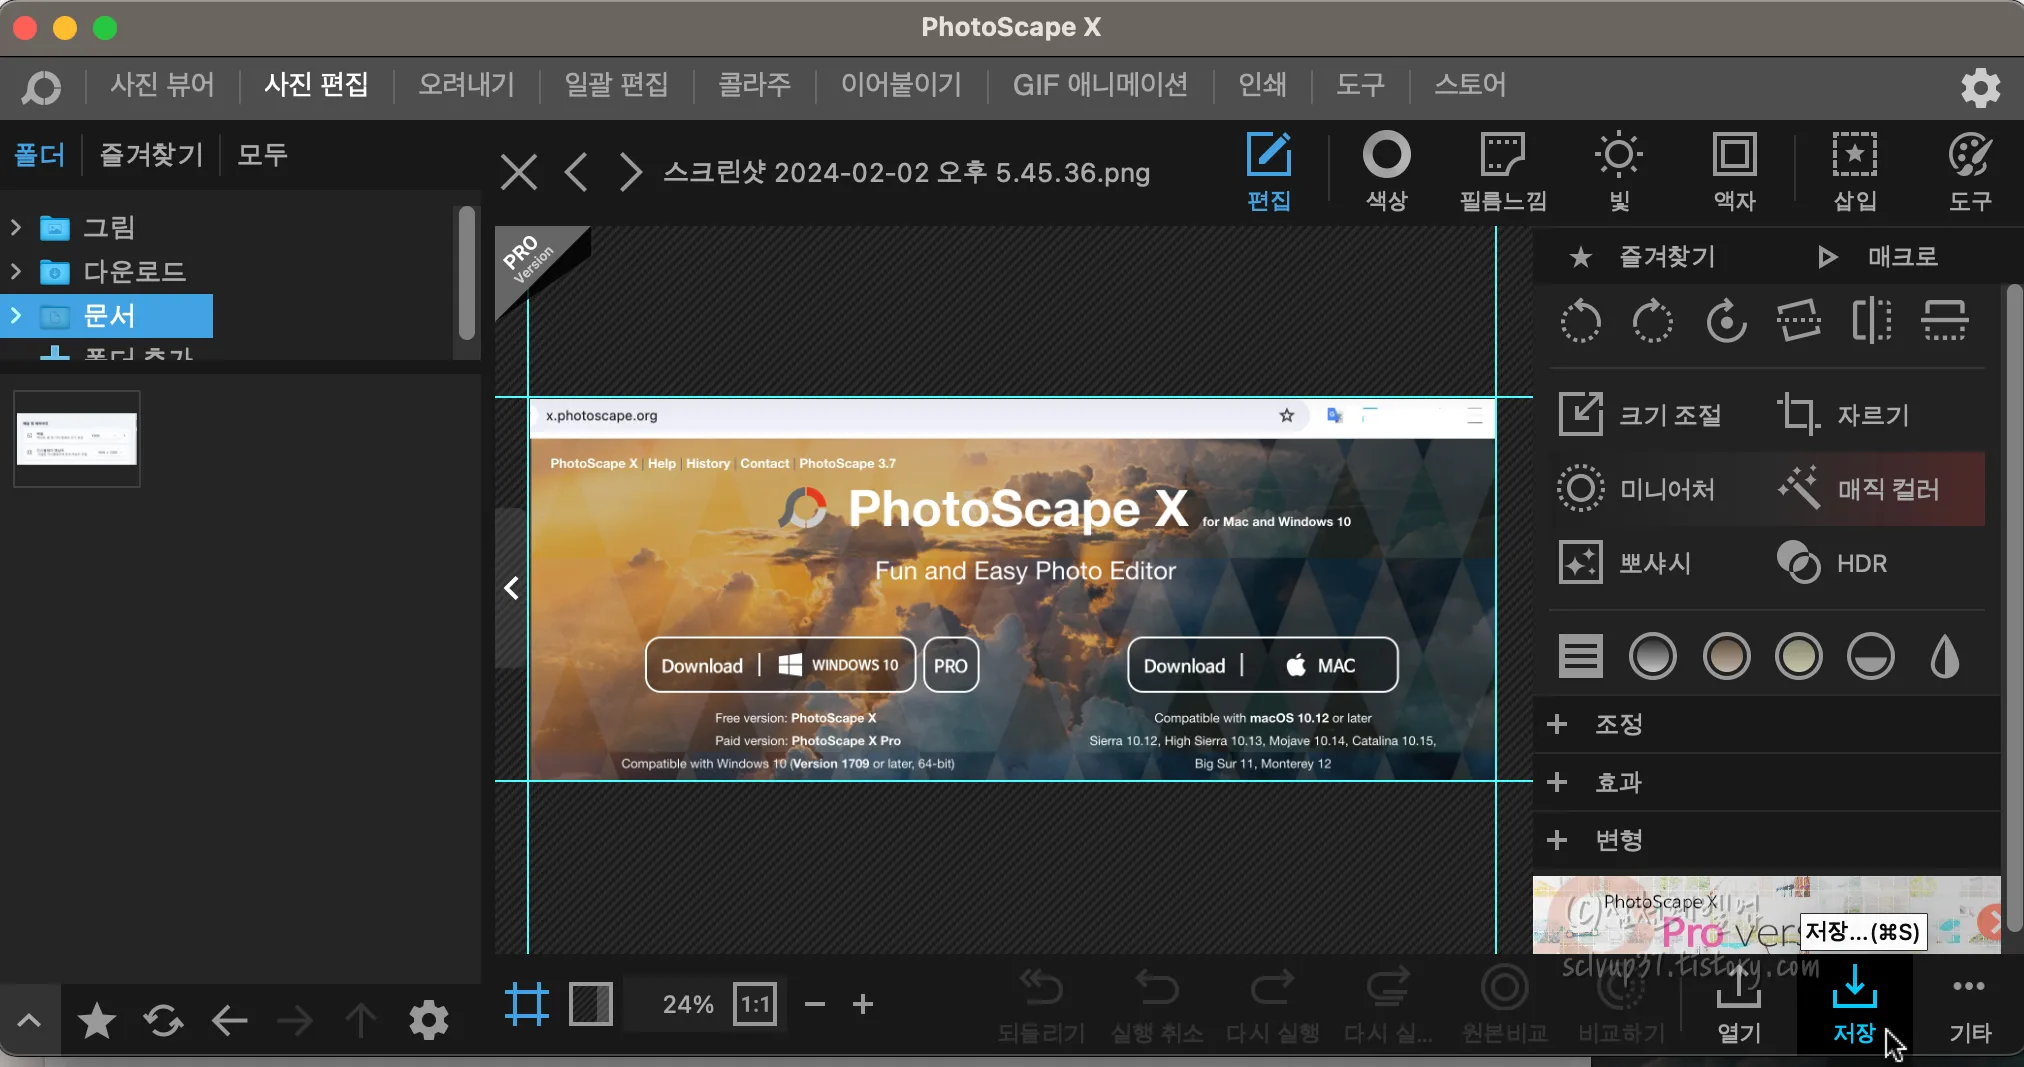Rotate image counter-clockwise icon
Screen dimensions: 2024x1067
click(1580, 321)
